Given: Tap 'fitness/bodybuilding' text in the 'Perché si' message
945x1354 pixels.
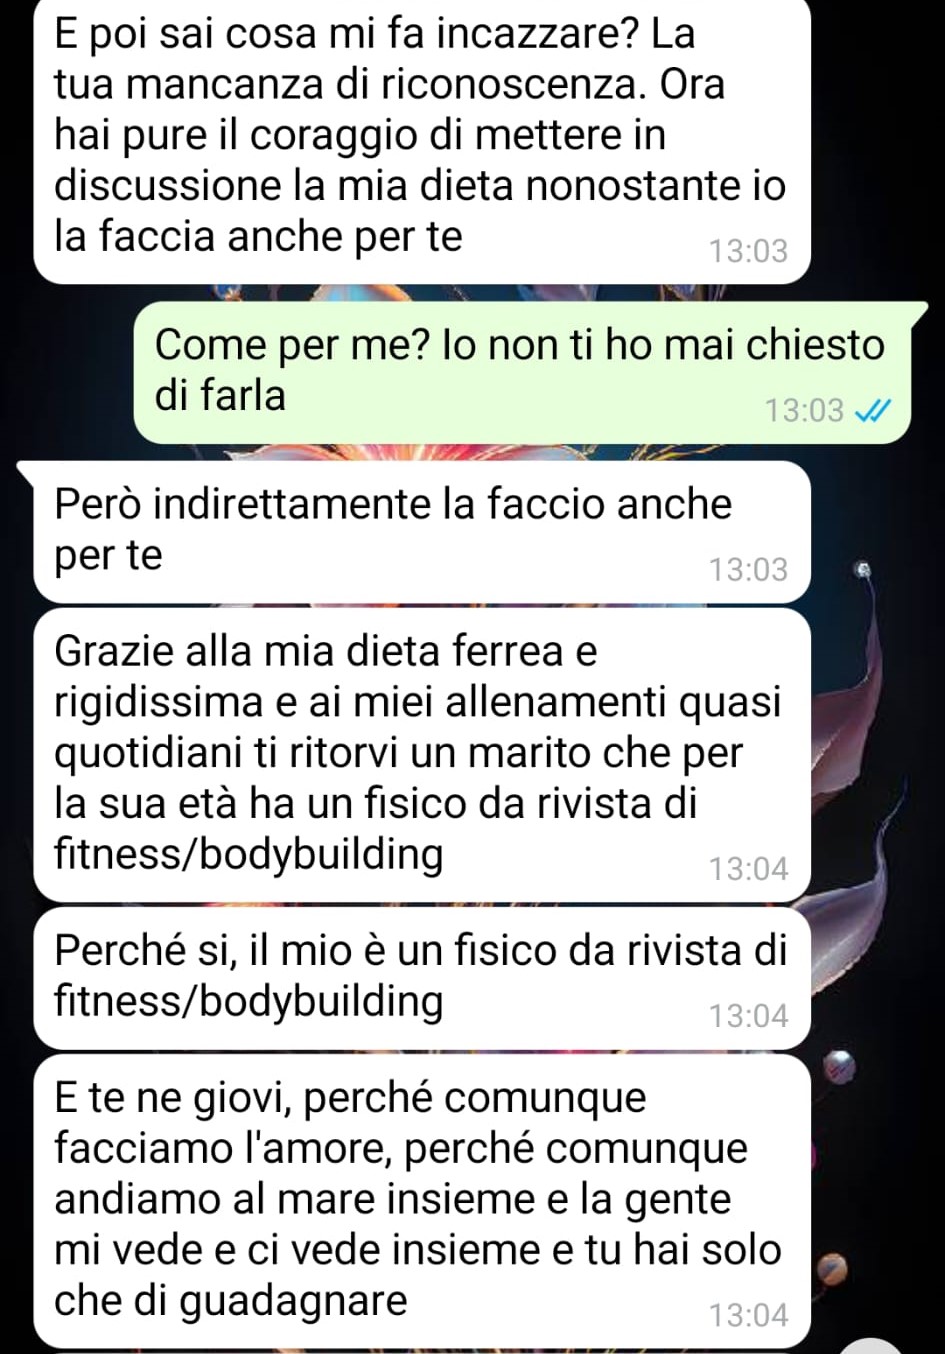Looking at the screenshot, I should (248, 1002).
